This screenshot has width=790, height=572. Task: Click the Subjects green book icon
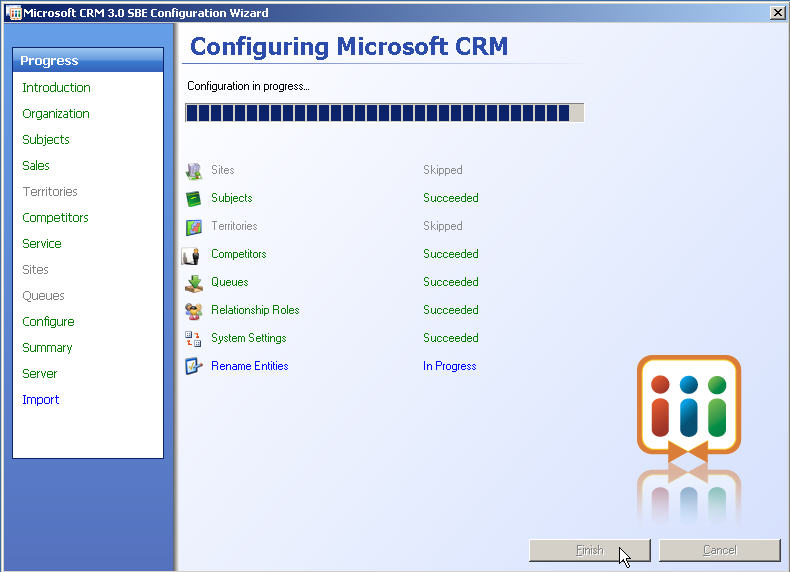click(x=193, y=199)
